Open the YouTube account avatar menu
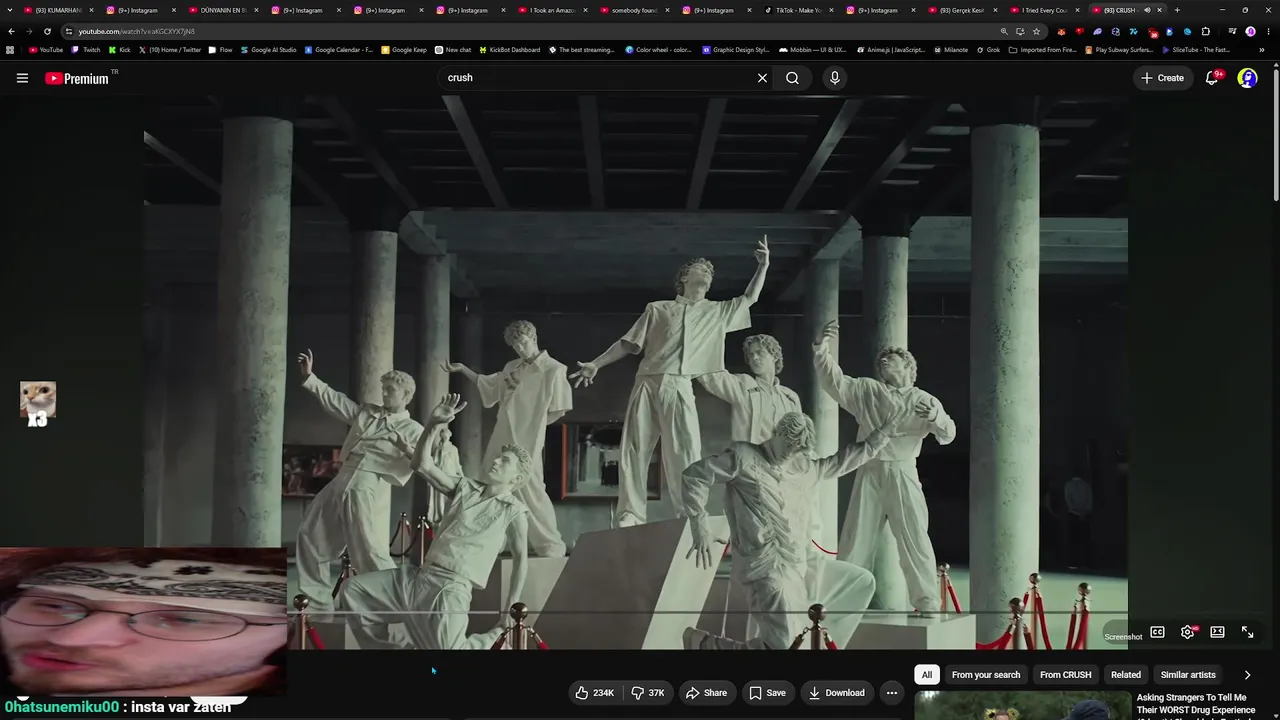1280x720 pixels. pyautogui.click(x=1247, y=78)
